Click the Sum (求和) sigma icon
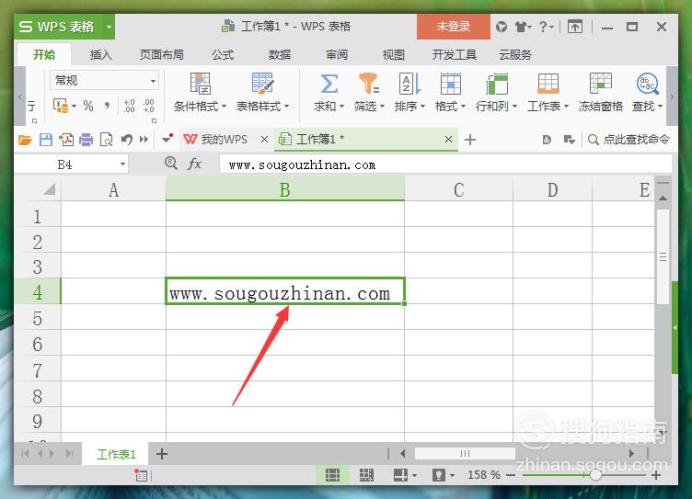Viewport: 692px width, 499px height. pyautogui.click(x=329, y=84)
